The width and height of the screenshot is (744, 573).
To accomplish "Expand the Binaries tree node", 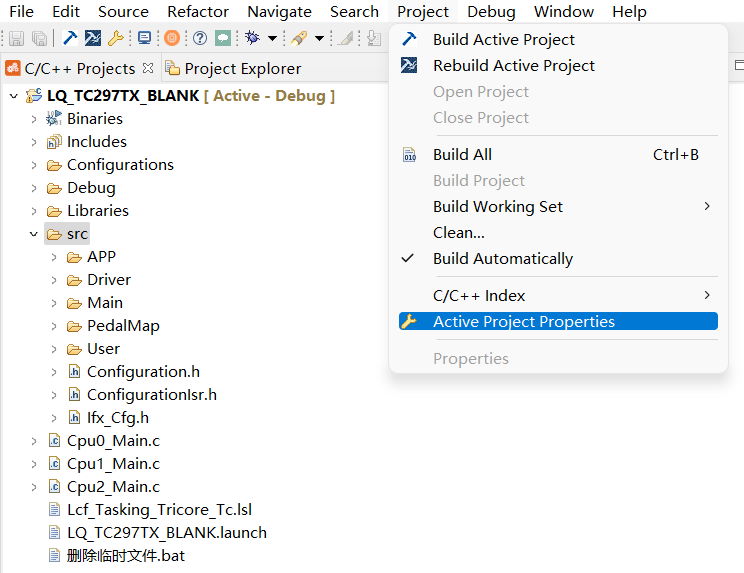I will point(34,119).
